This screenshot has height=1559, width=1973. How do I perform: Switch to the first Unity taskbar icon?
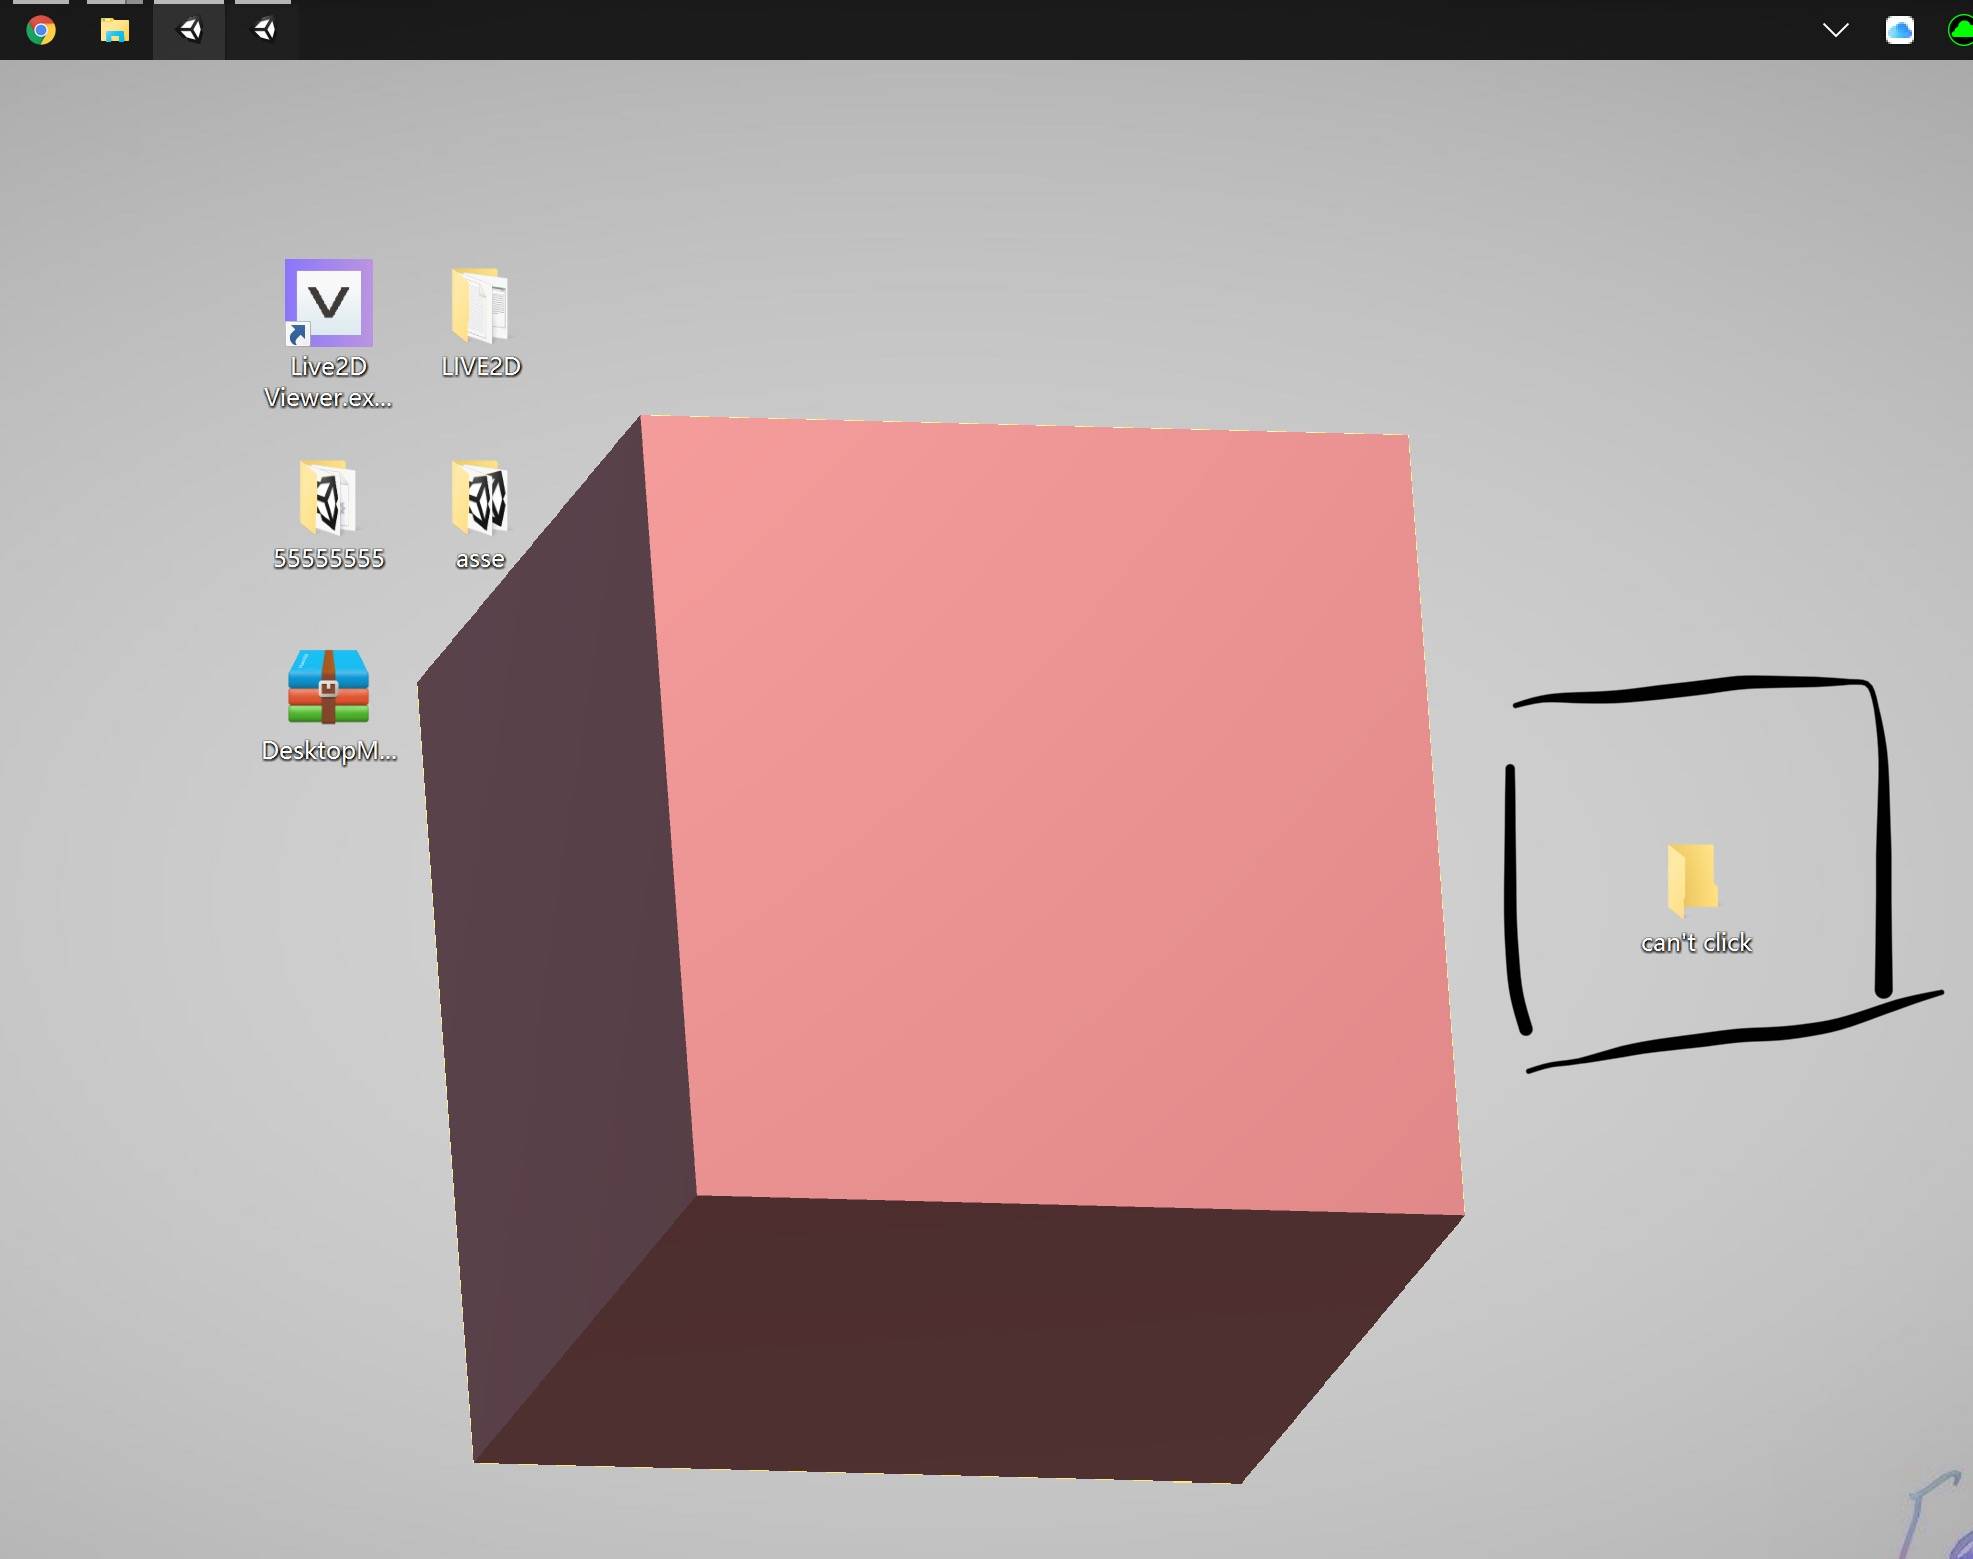[189, 30]
